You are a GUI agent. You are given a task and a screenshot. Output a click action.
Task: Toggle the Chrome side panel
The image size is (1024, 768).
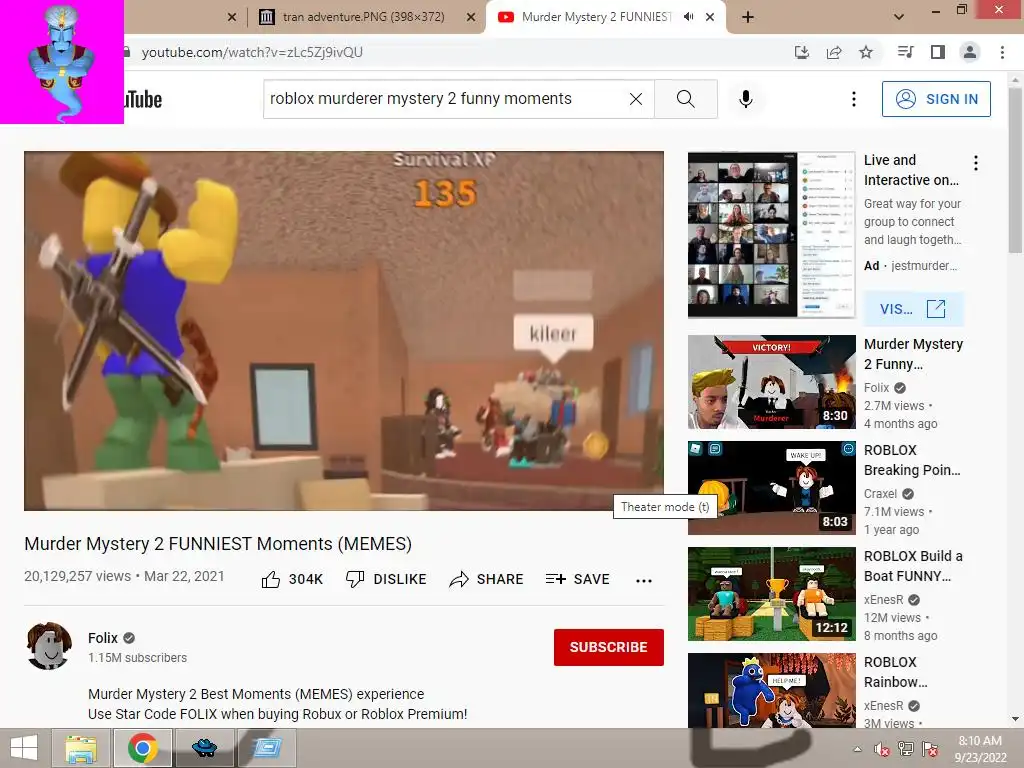938,52
